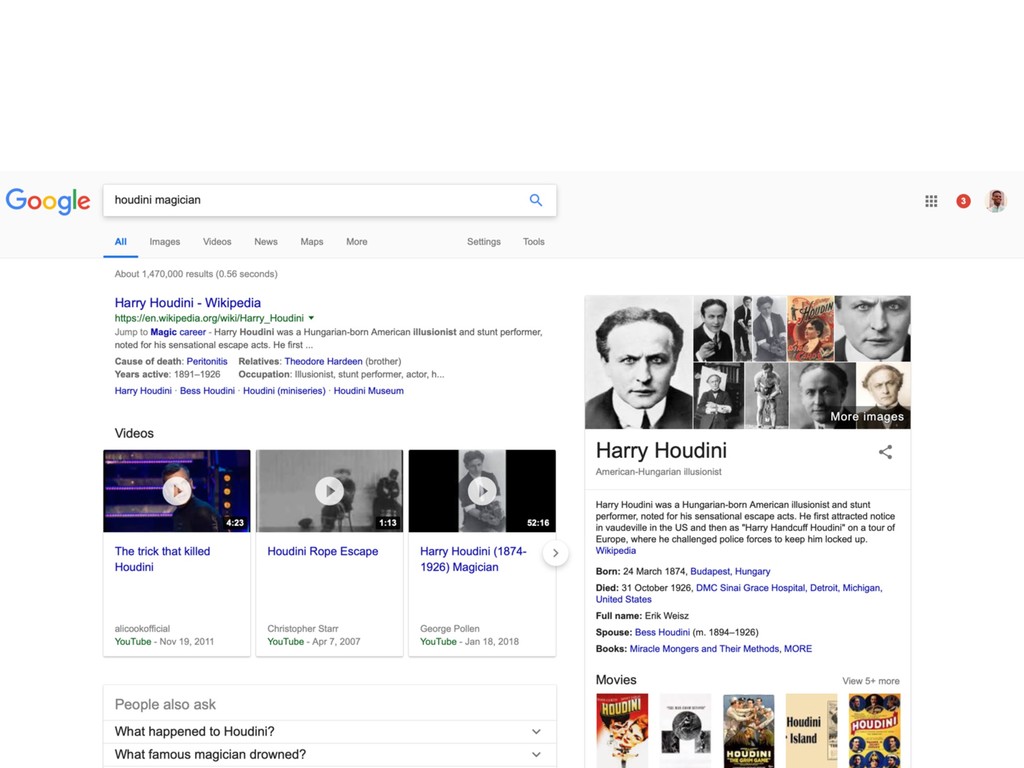The image size is (1024, 768).
Task: Open the Houdini Museum sitelink
Action: [x=368, y=391]
